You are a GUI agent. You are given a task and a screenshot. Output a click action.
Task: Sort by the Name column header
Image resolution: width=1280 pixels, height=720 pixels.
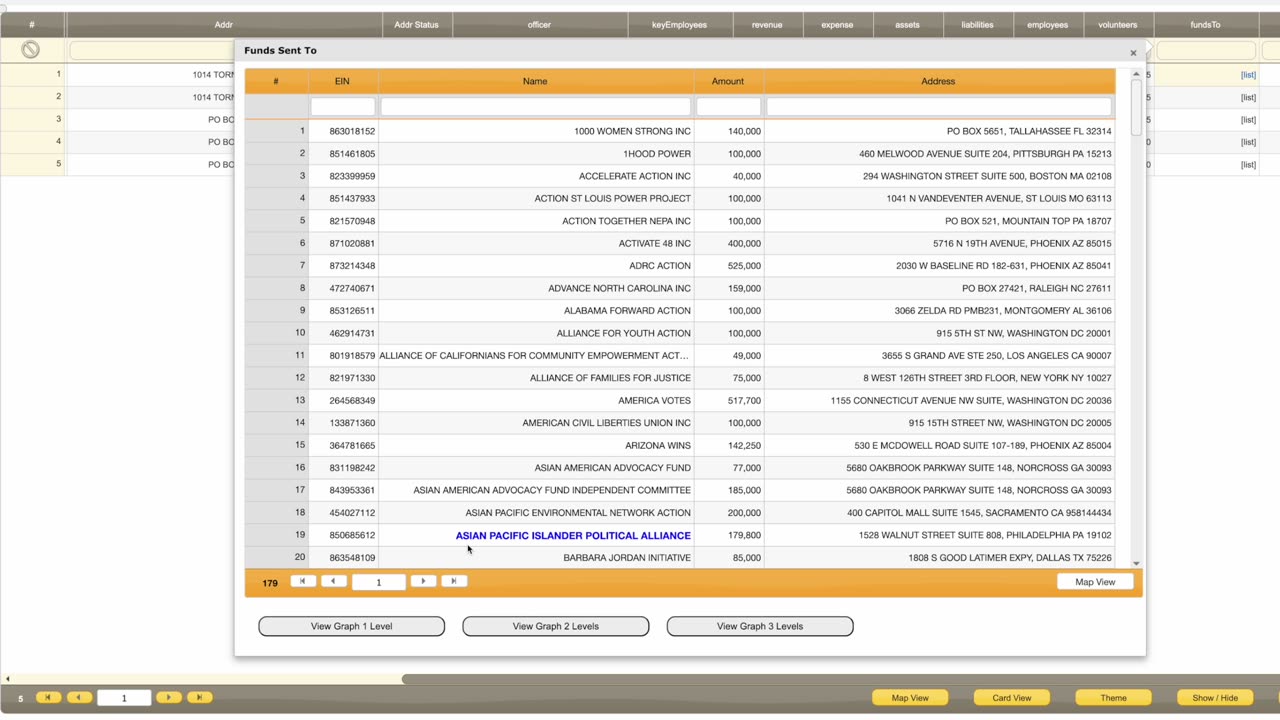535,81
